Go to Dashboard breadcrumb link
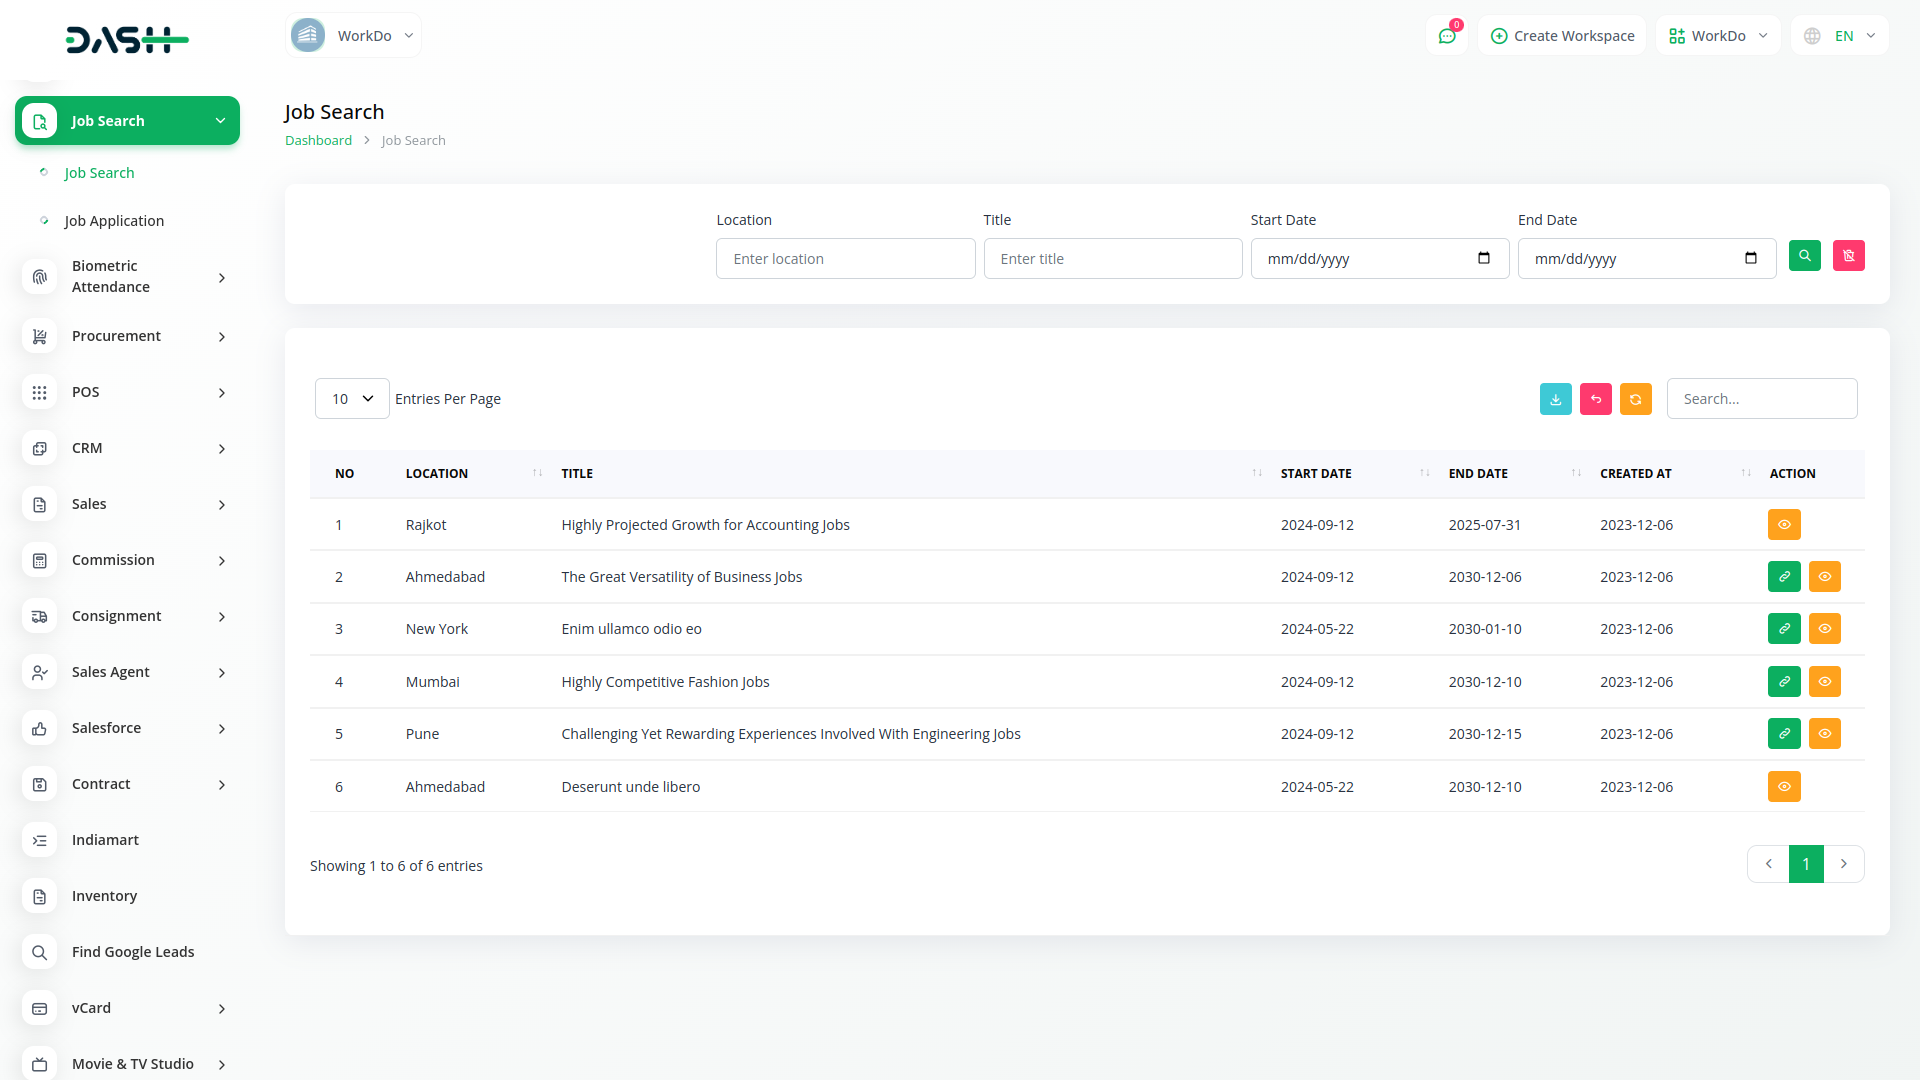 coord(318,141)
